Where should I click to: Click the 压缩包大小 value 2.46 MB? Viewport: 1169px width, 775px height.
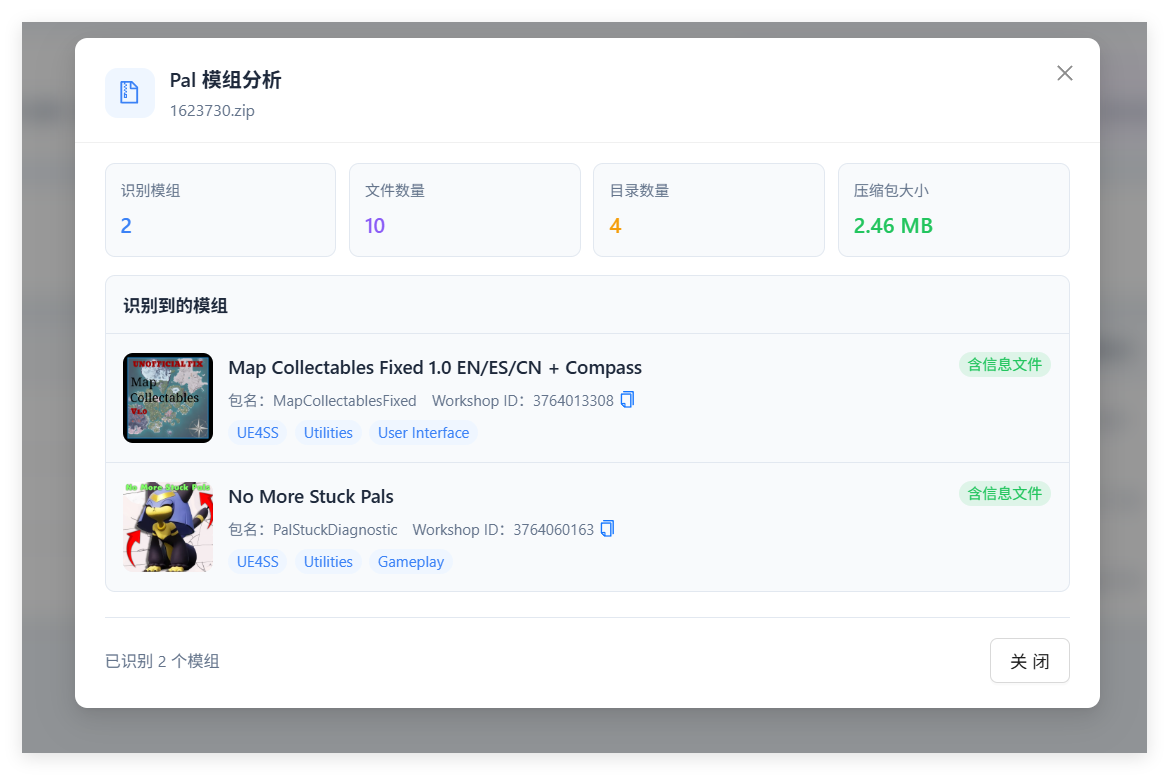click(893, 226)
